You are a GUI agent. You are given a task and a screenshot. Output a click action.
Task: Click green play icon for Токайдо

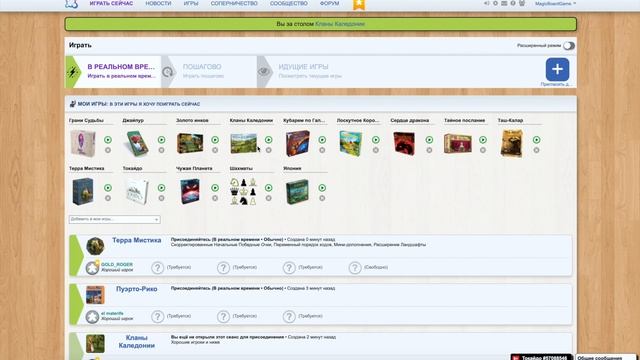click(161, 188)
